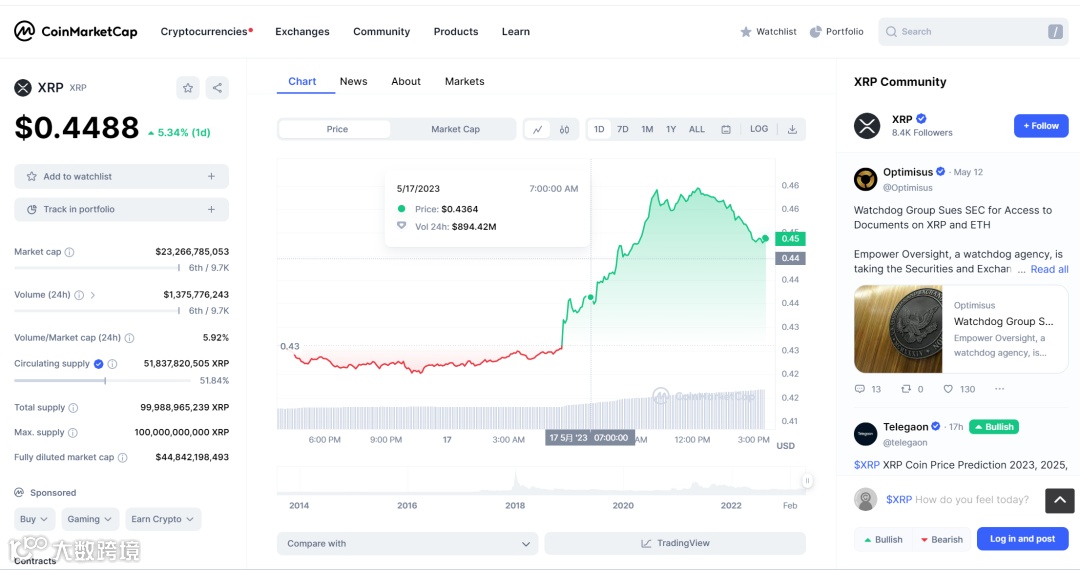Download chart data with download icon
The width and height of the screenshot is (1080, 570).
click(792, 129)
